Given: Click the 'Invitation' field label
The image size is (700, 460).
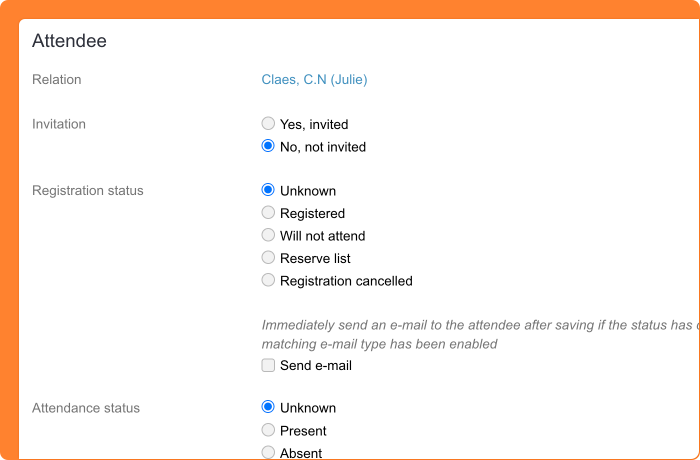Looking at the screenshot, I should (59, 124).
